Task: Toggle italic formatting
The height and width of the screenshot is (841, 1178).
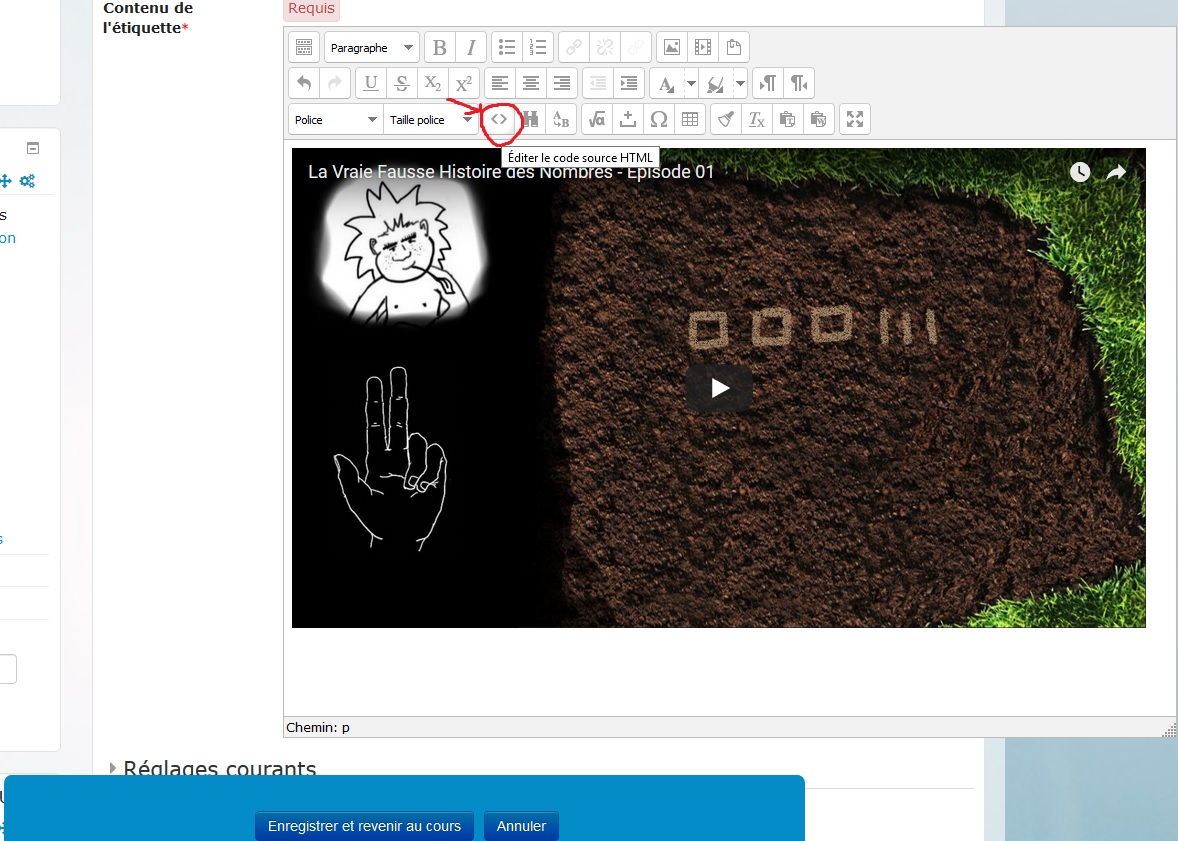Action: coord(470,48)
